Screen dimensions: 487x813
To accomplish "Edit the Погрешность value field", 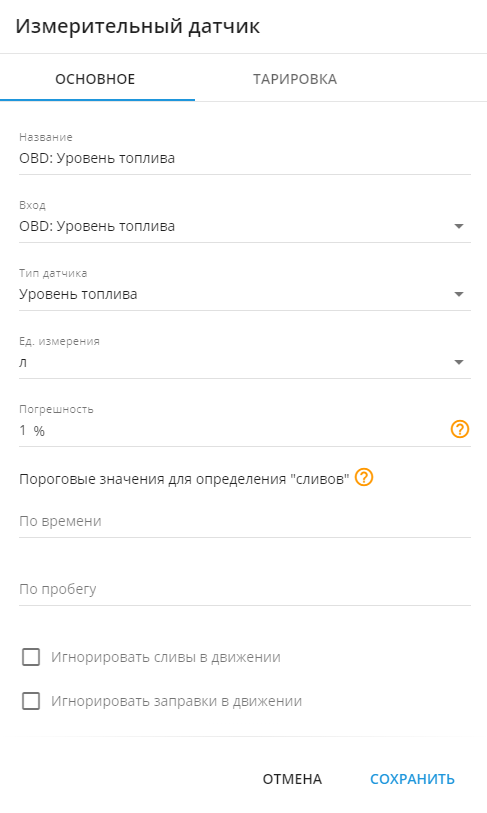I will (233, 430).
